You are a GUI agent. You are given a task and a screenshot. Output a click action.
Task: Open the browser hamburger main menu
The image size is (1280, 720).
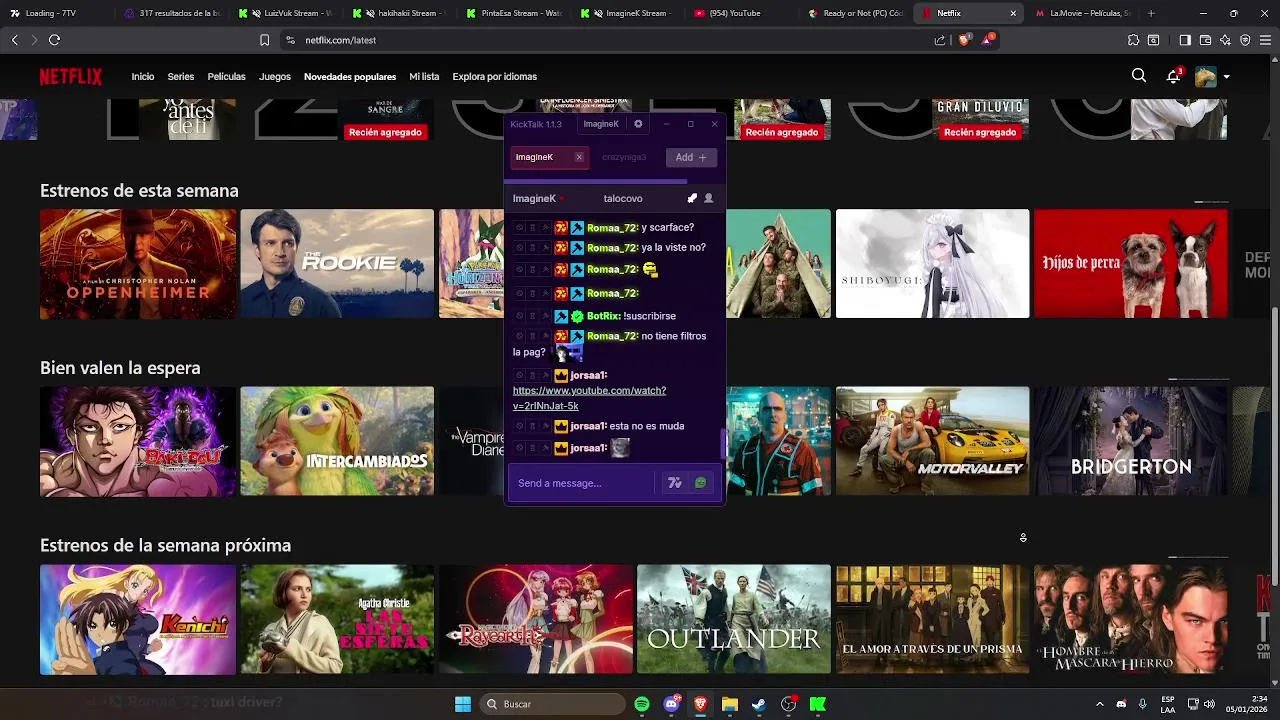click(1265, 40)
